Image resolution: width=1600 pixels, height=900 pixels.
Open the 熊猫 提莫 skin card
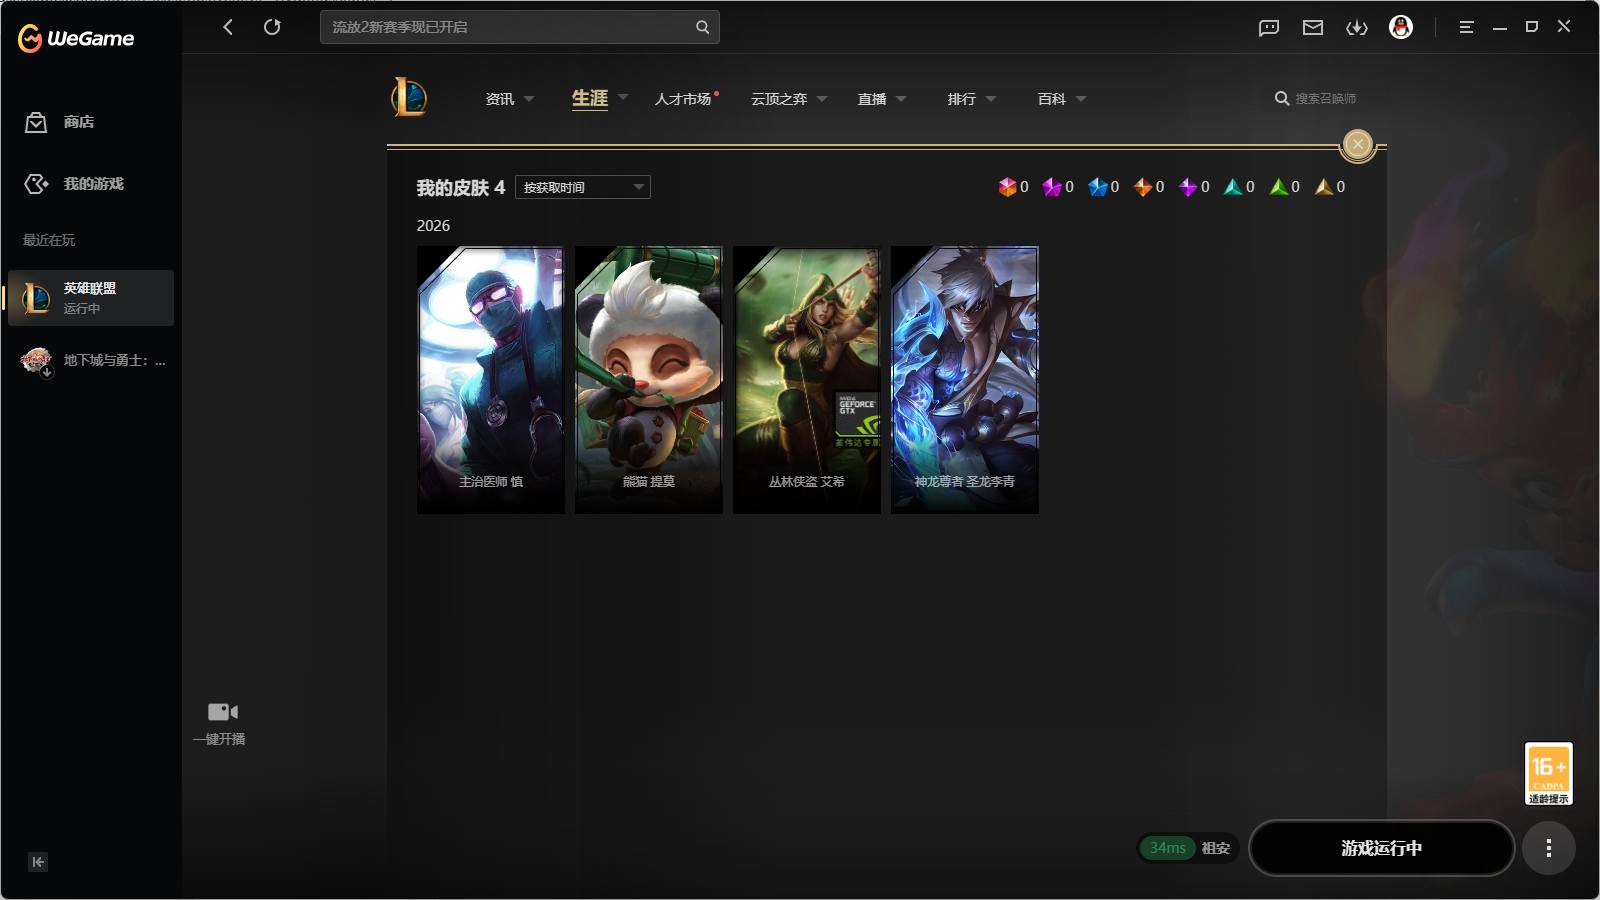(x=649, y=380)
